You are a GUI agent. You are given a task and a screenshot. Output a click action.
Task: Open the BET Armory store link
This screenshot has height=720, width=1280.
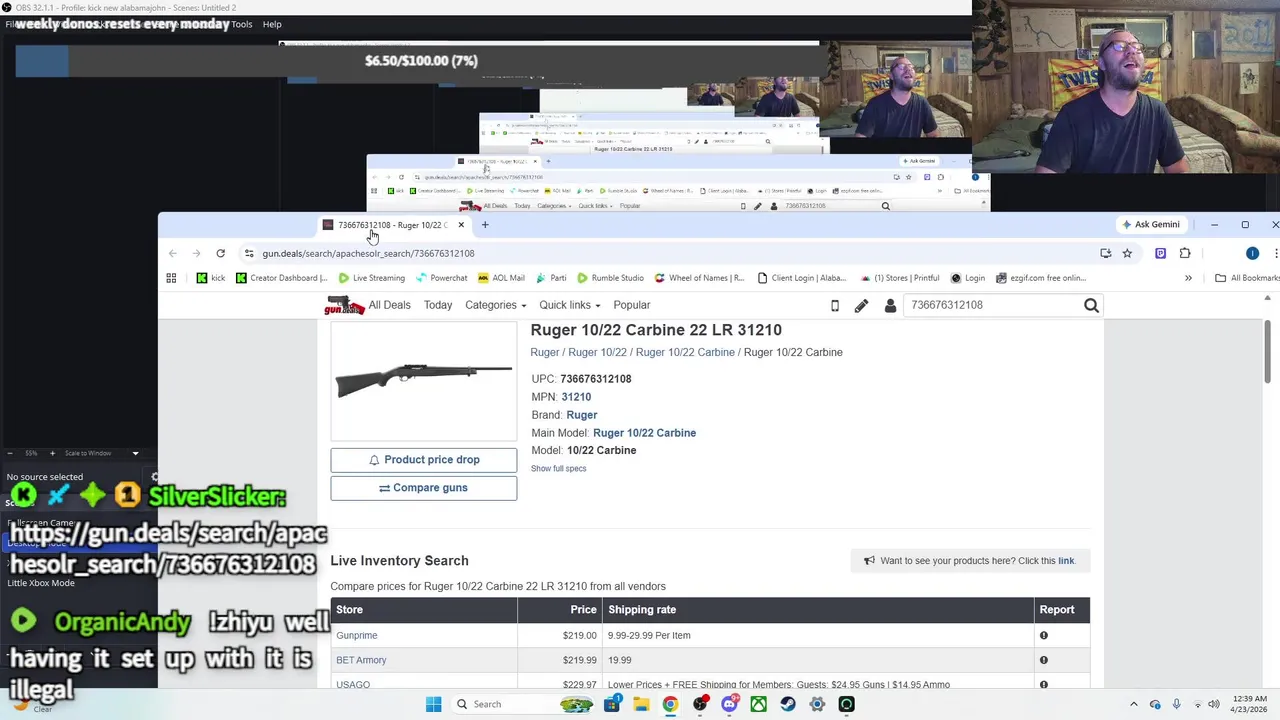[361, 660]
